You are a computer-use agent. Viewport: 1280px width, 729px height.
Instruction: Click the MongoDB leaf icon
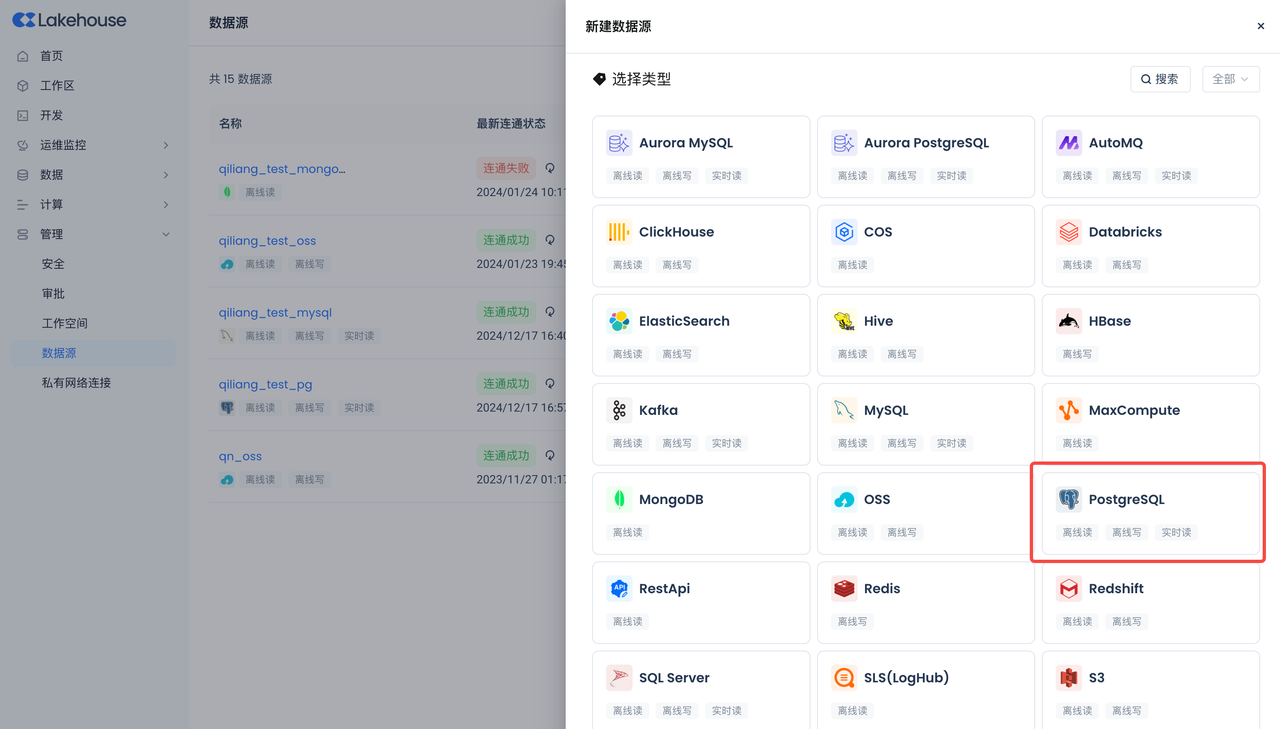tap(619, 499)
